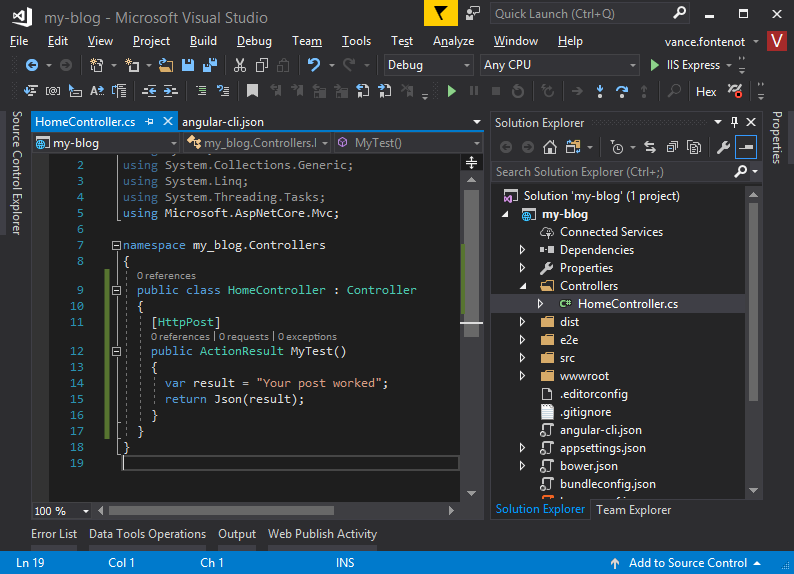The width and height of the screenshot is (794, 574).
Task: Open the Debug configuration dropdown
Action: pos(428,65)
